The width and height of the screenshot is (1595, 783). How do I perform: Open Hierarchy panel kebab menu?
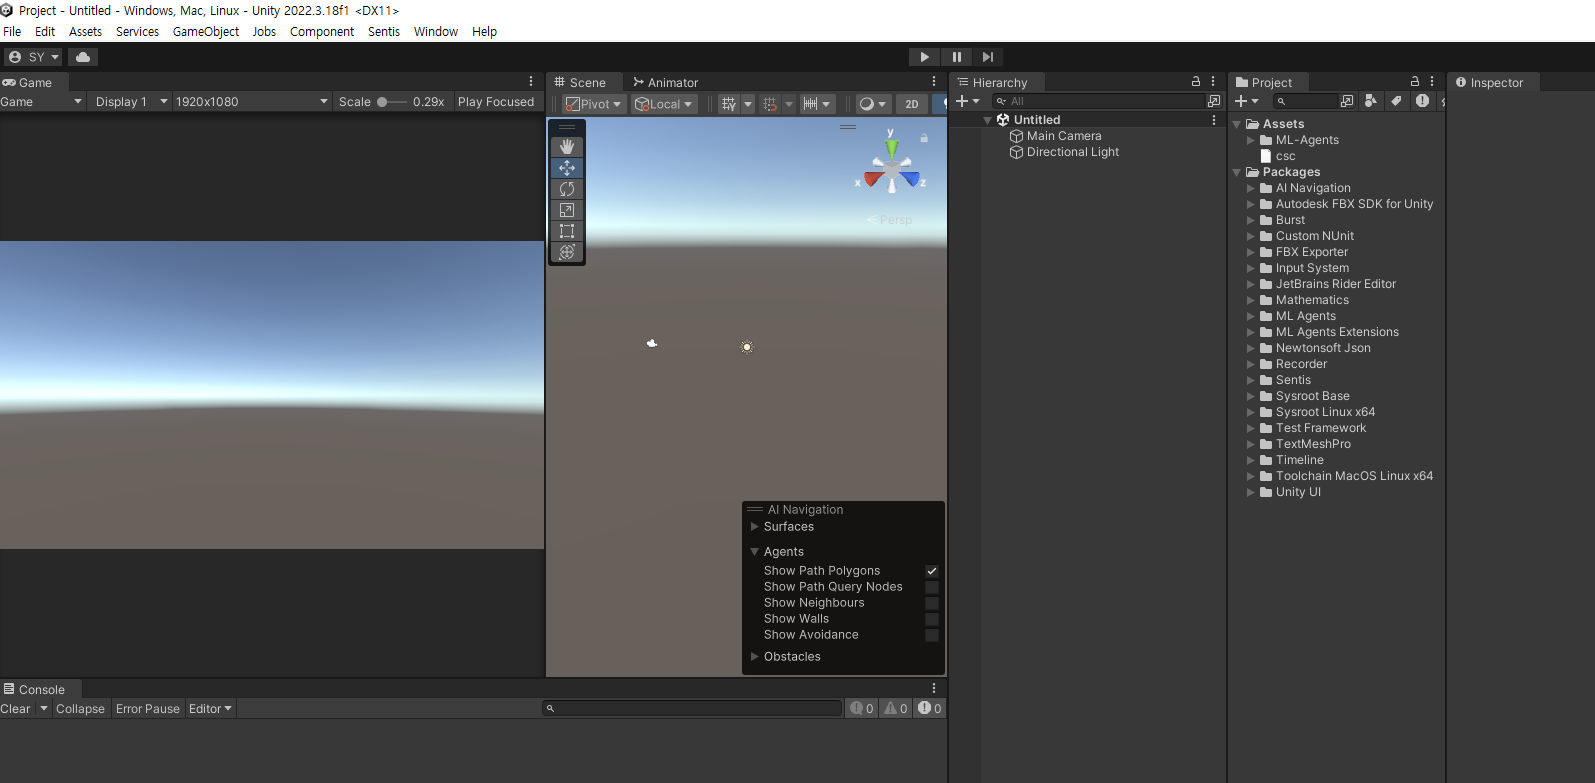pos(1213,82)
